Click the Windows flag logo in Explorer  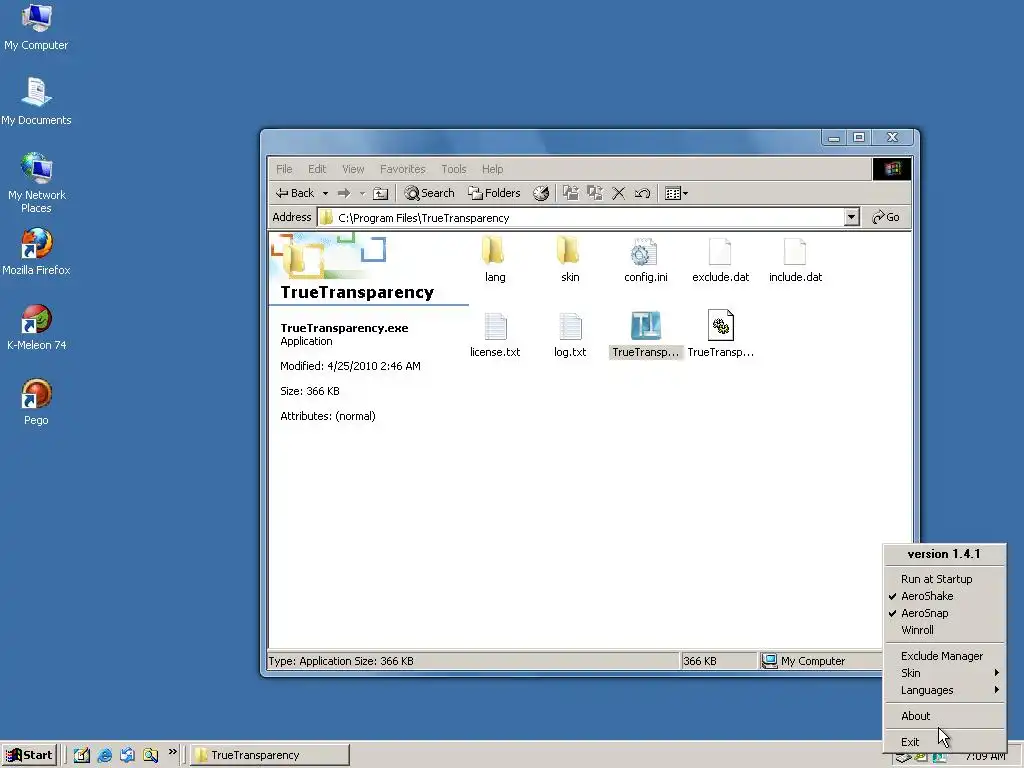pyautogui.click(x=892, y=168)
